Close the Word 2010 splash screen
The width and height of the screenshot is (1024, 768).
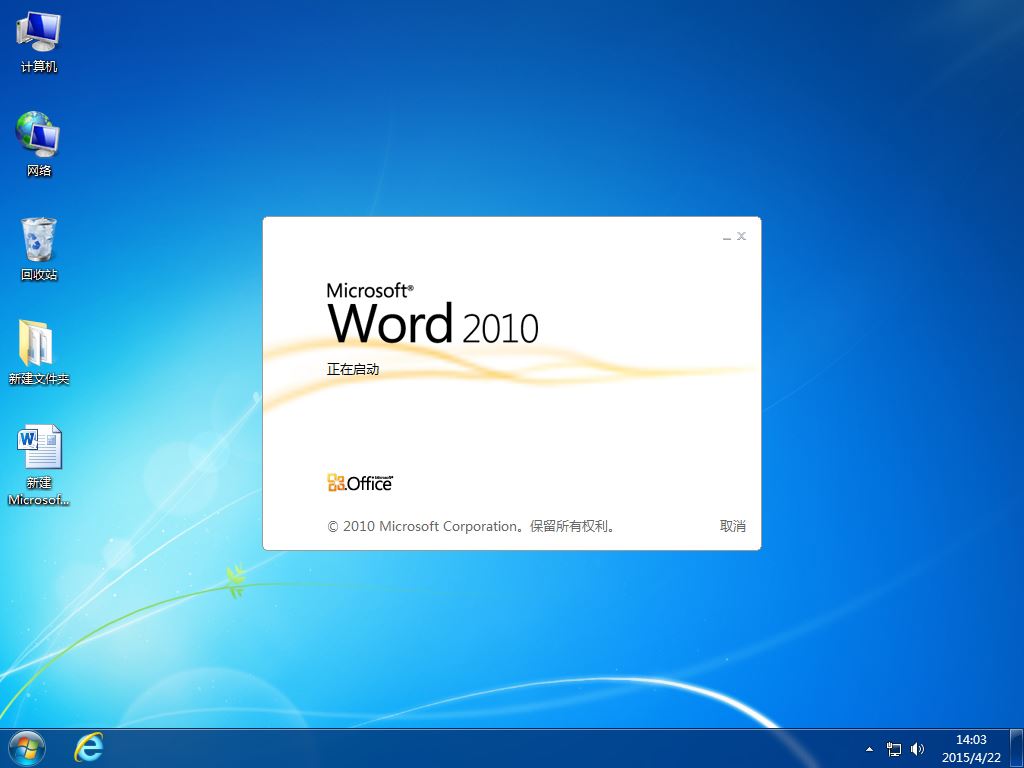(741, 236)
